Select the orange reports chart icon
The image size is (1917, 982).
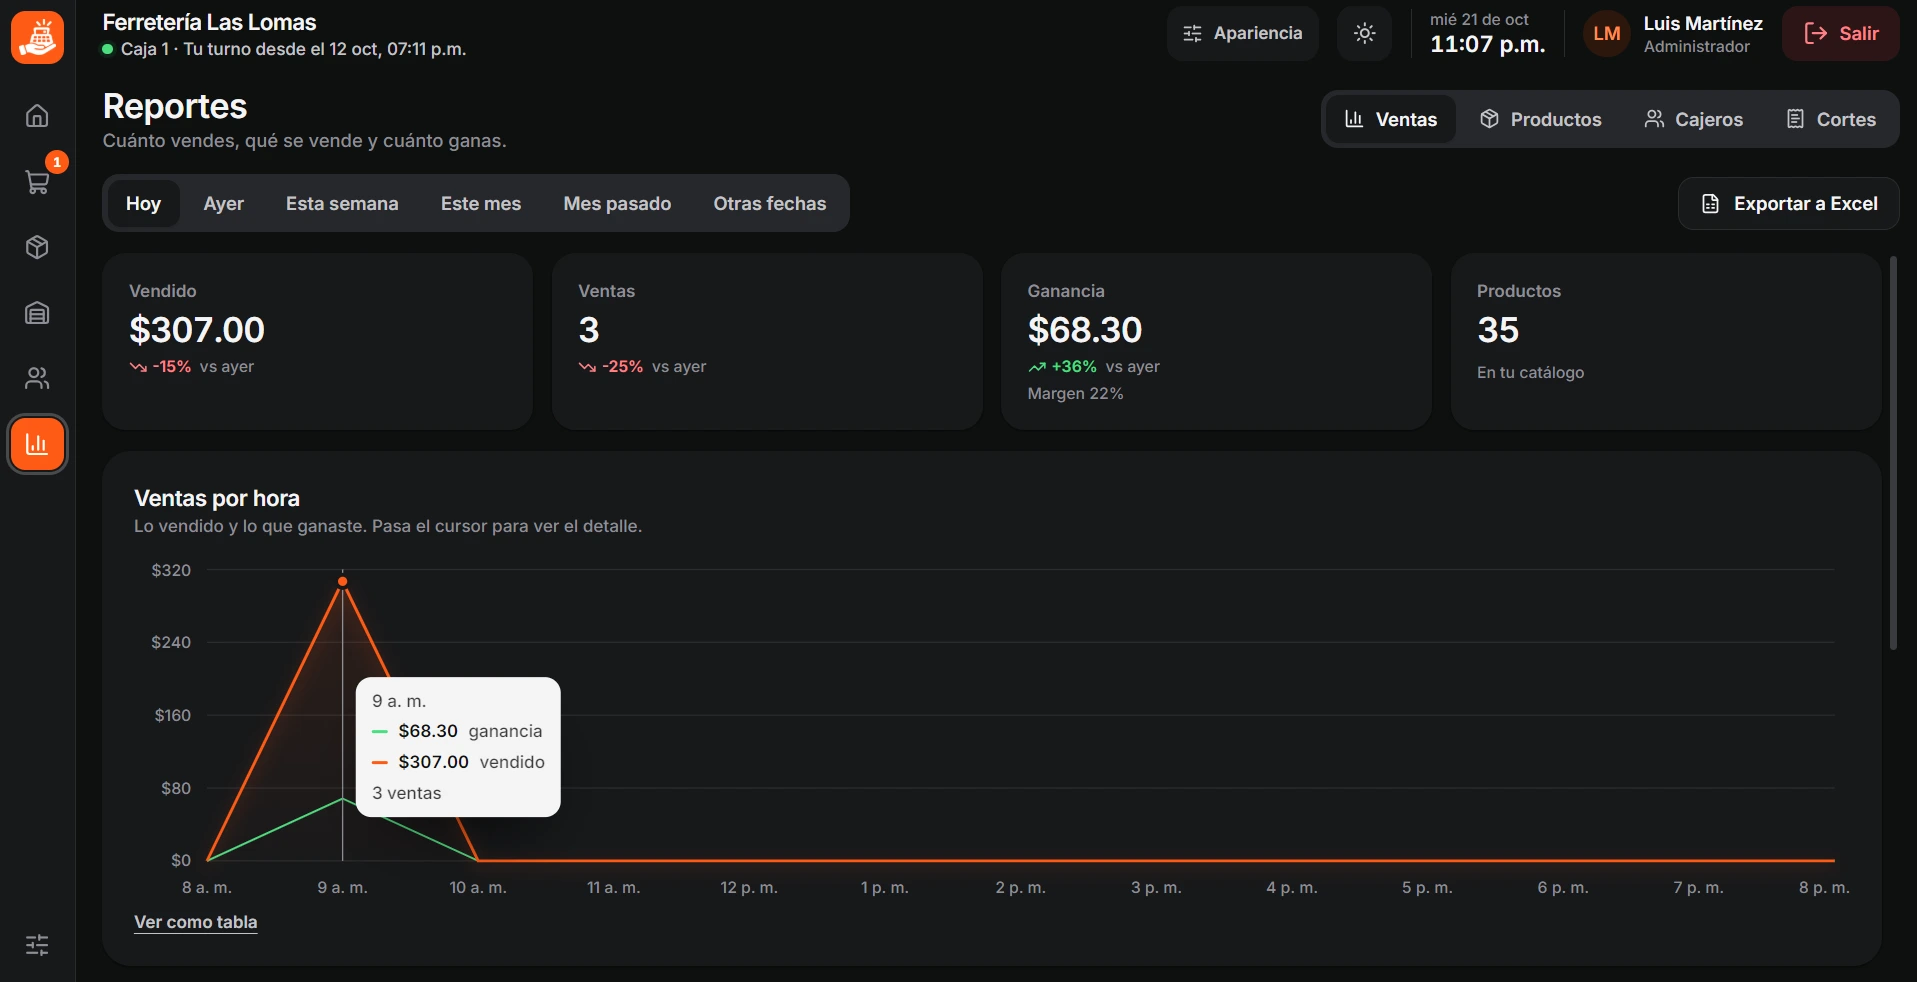37,444
